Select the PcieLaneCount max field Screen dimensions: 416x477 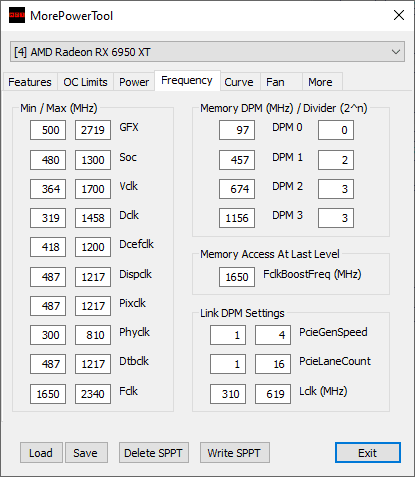(273, 364)
